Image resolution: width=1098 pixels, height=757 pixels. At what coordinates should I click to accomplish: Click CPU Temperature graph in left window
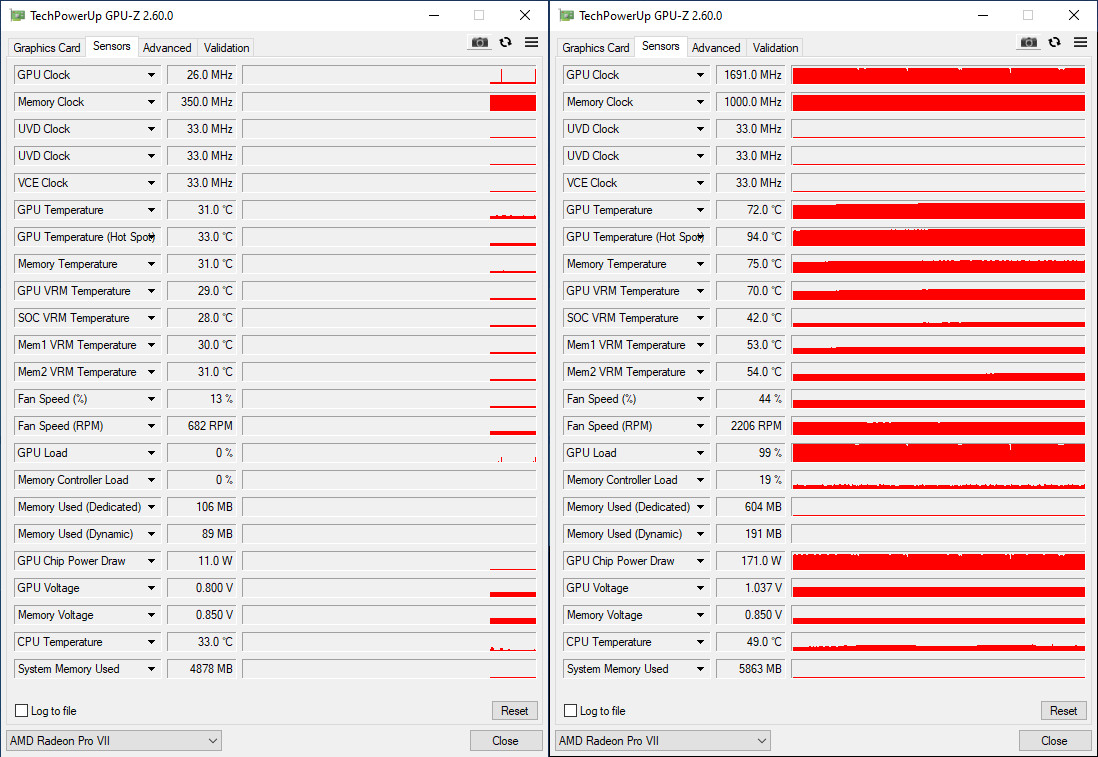(x=389, y=642)
